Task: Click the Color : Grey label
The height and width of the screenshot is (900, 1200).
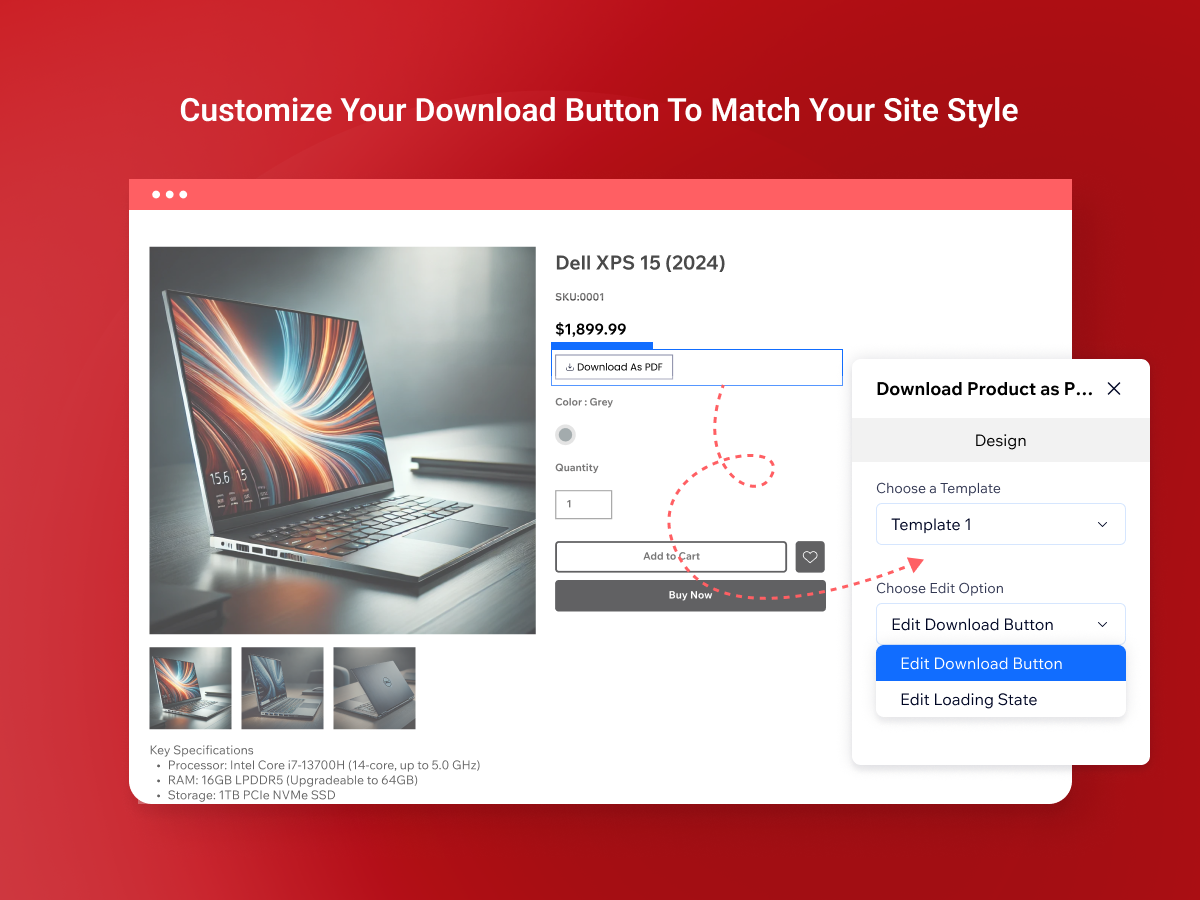Action: (584, 402)
